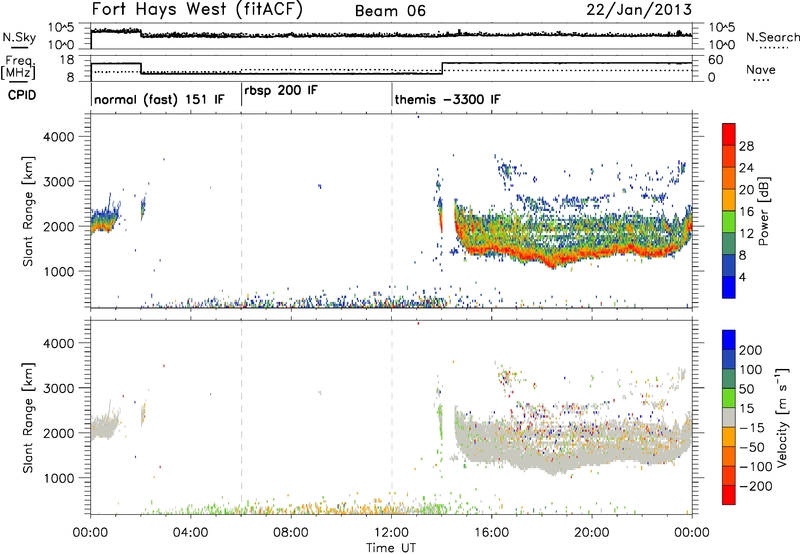Viewport: 800px width, 554px height.
Task: Click the date '22/Jan/2013'
Action: 639,9
